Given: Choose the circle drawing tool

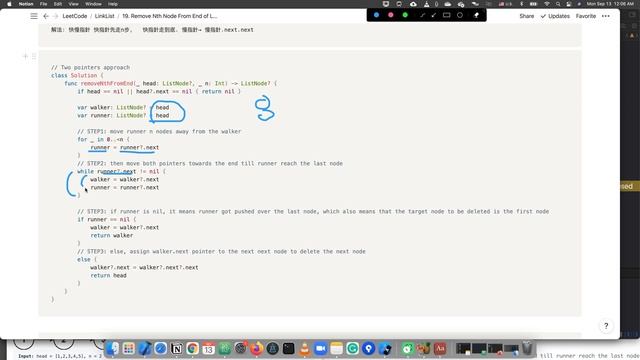Looking at the screenshot, I should click(x=460, y=15).
